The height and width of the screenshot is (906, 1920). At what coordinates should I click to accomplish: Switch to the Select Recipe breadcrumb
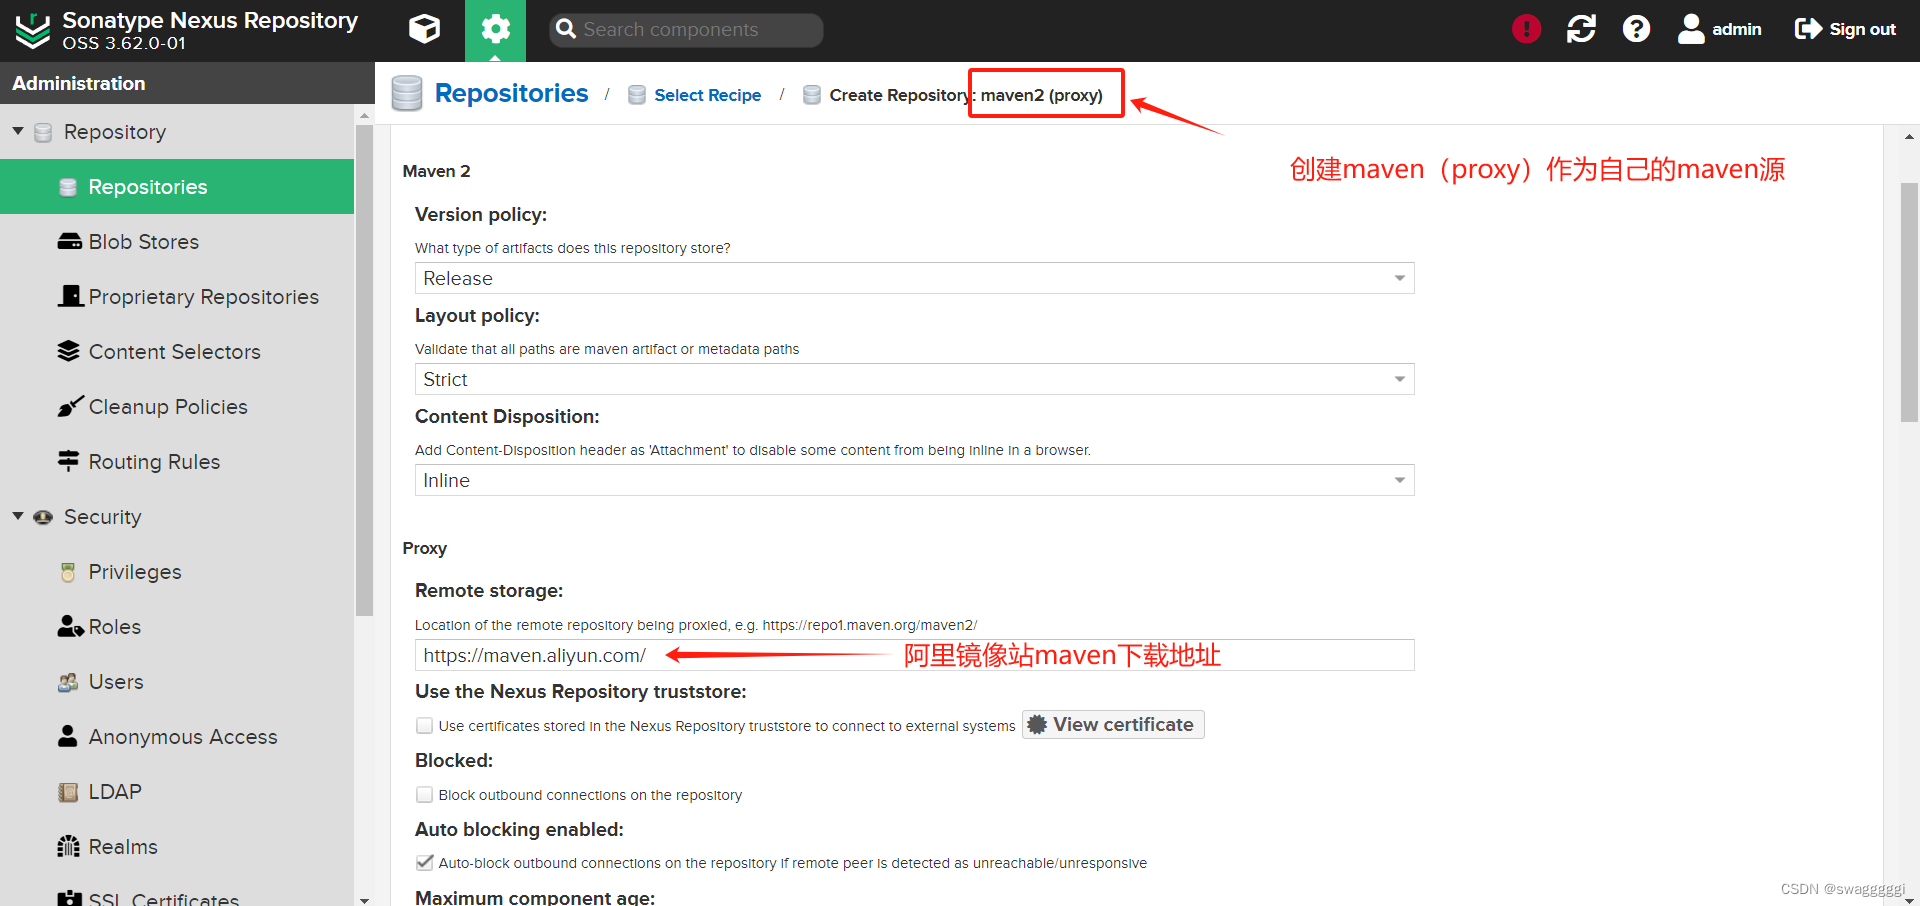707,94
